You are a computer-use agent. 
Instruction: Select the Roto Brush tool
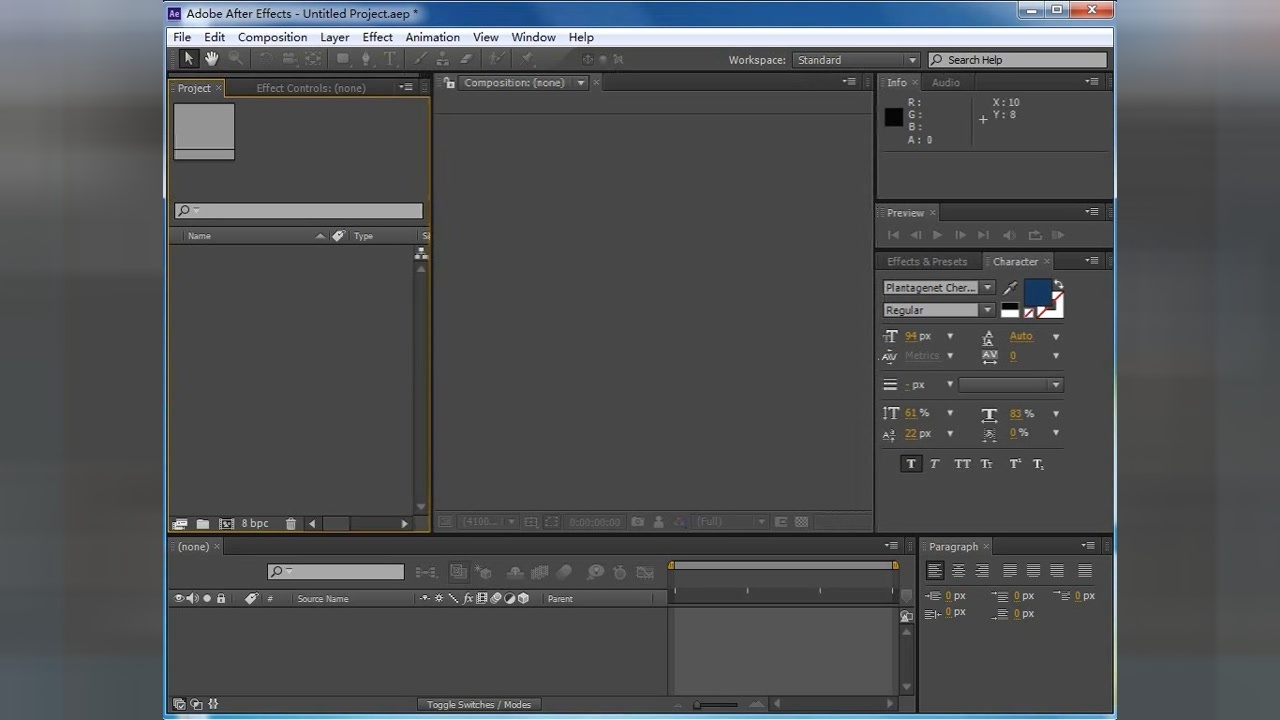tap(497, 59)
